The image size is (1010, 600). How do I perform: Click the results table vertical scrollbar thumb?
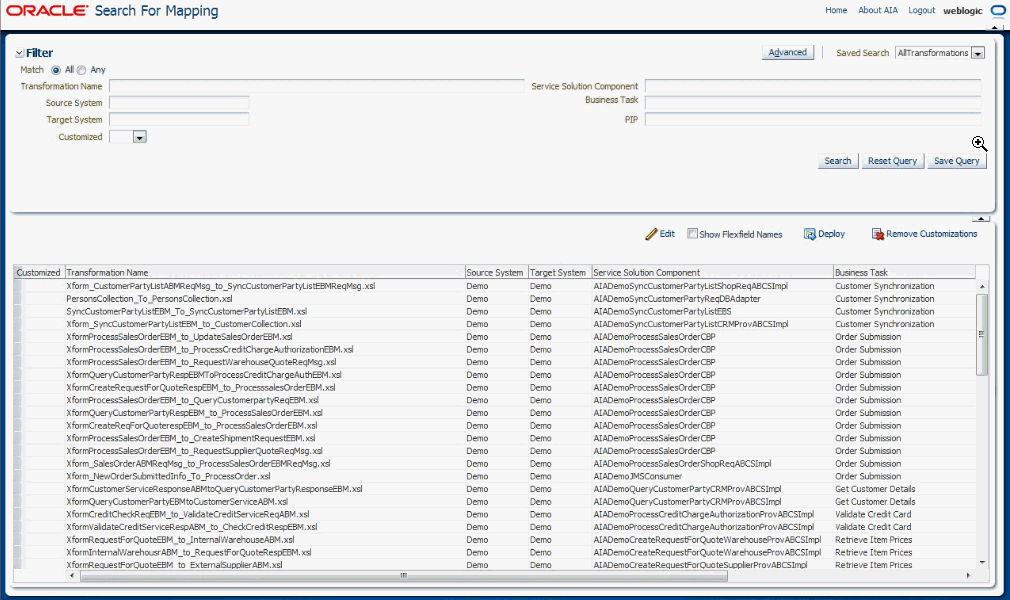coord(982,334)
